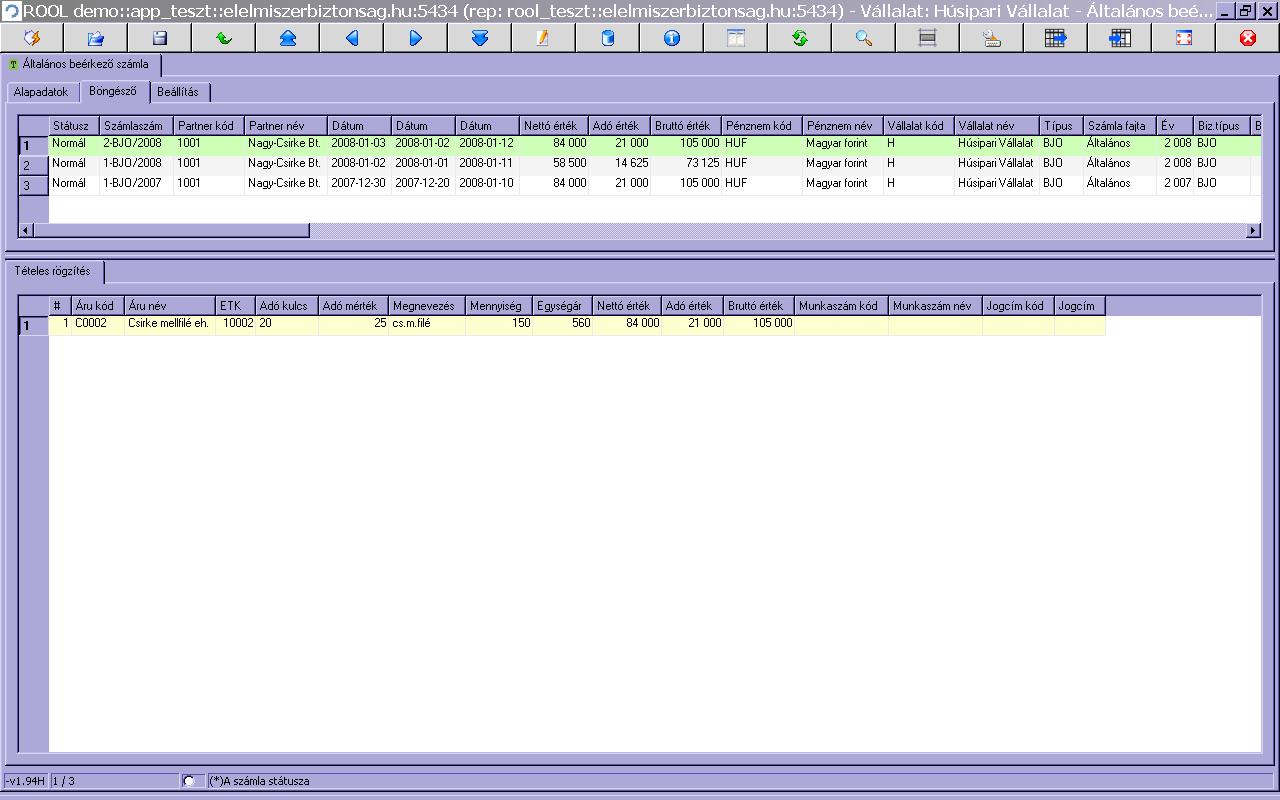Screen dimensions: 1280x800
Task: Go to next record with right arrow
Action: pyautogui.click(x=416, y=38)
